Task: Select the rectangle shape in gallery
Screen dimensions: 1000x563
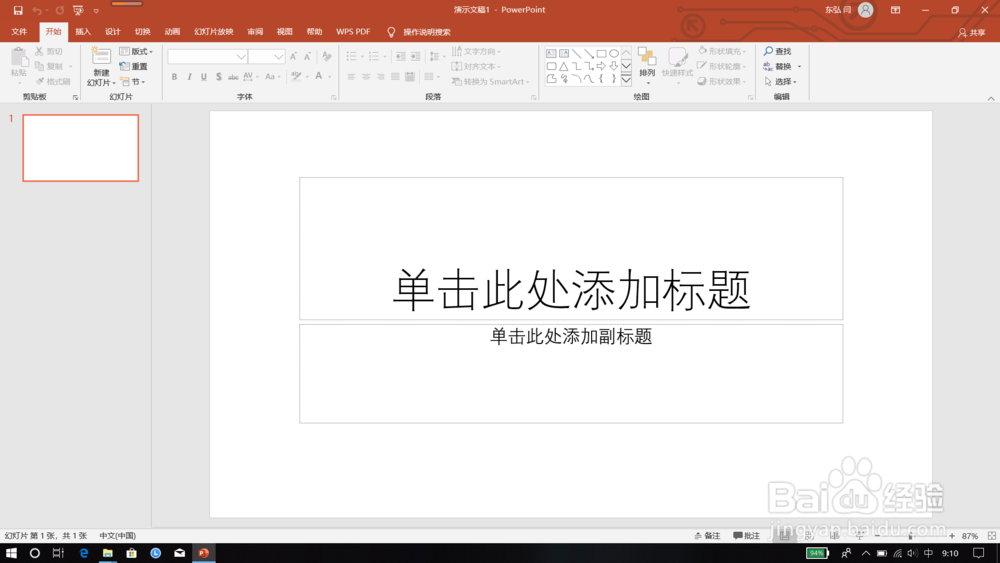Action: click(601, 54)
